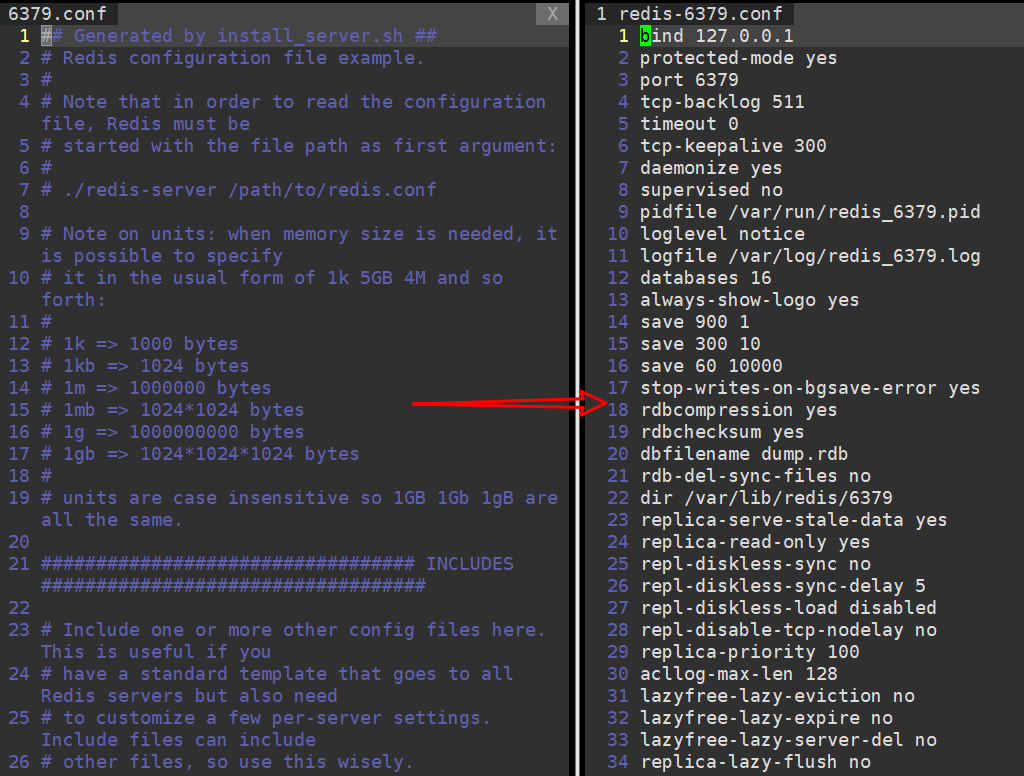Image resolution: width=1024 pixels, height=776 pixels.
Task: Click the comment '# 1m => 1000000 bytes'
Action: [155, 388]
